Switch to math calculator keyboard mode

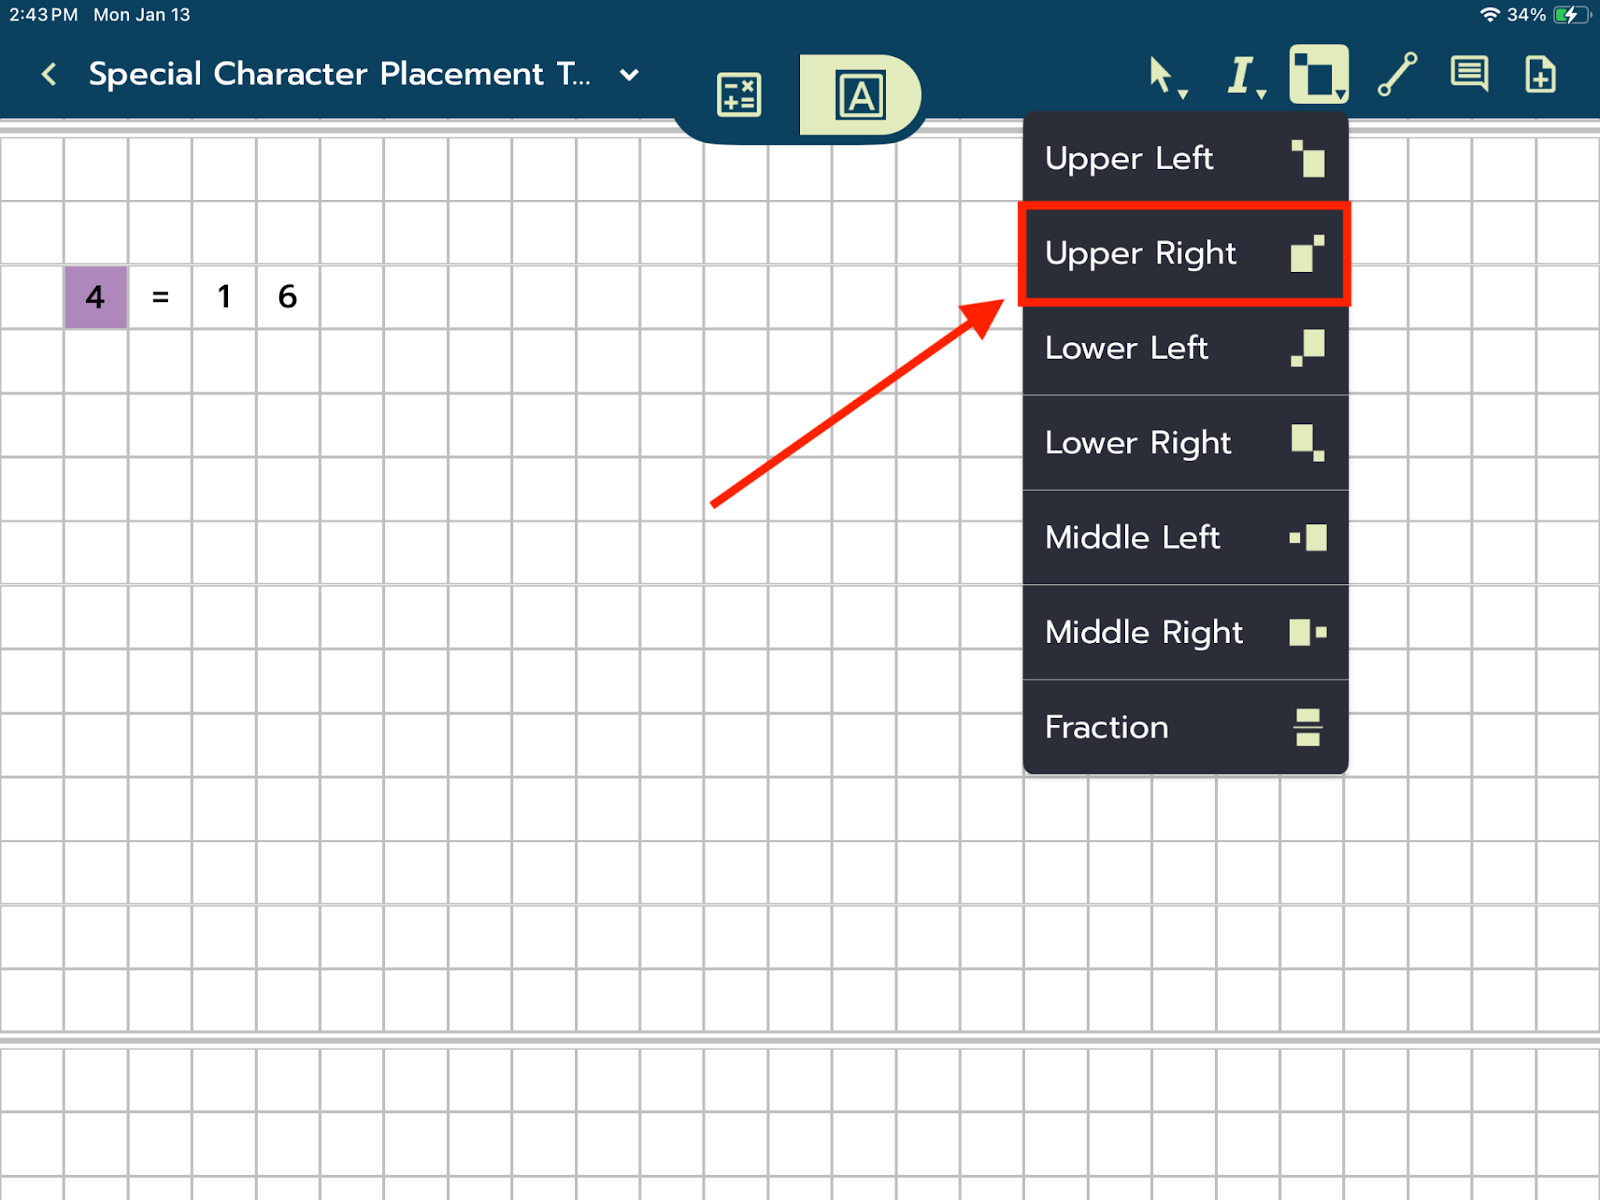tap(739, 96)
